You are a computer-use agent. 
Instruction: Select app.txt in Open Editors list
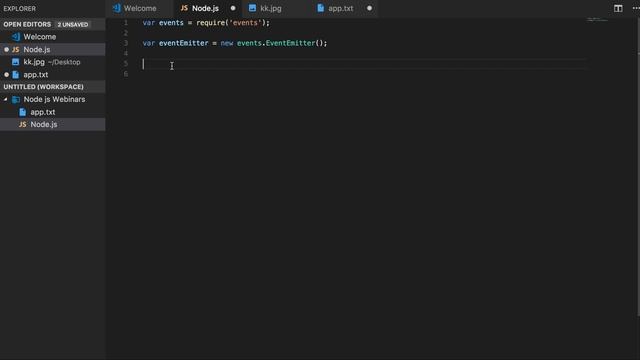53,75
